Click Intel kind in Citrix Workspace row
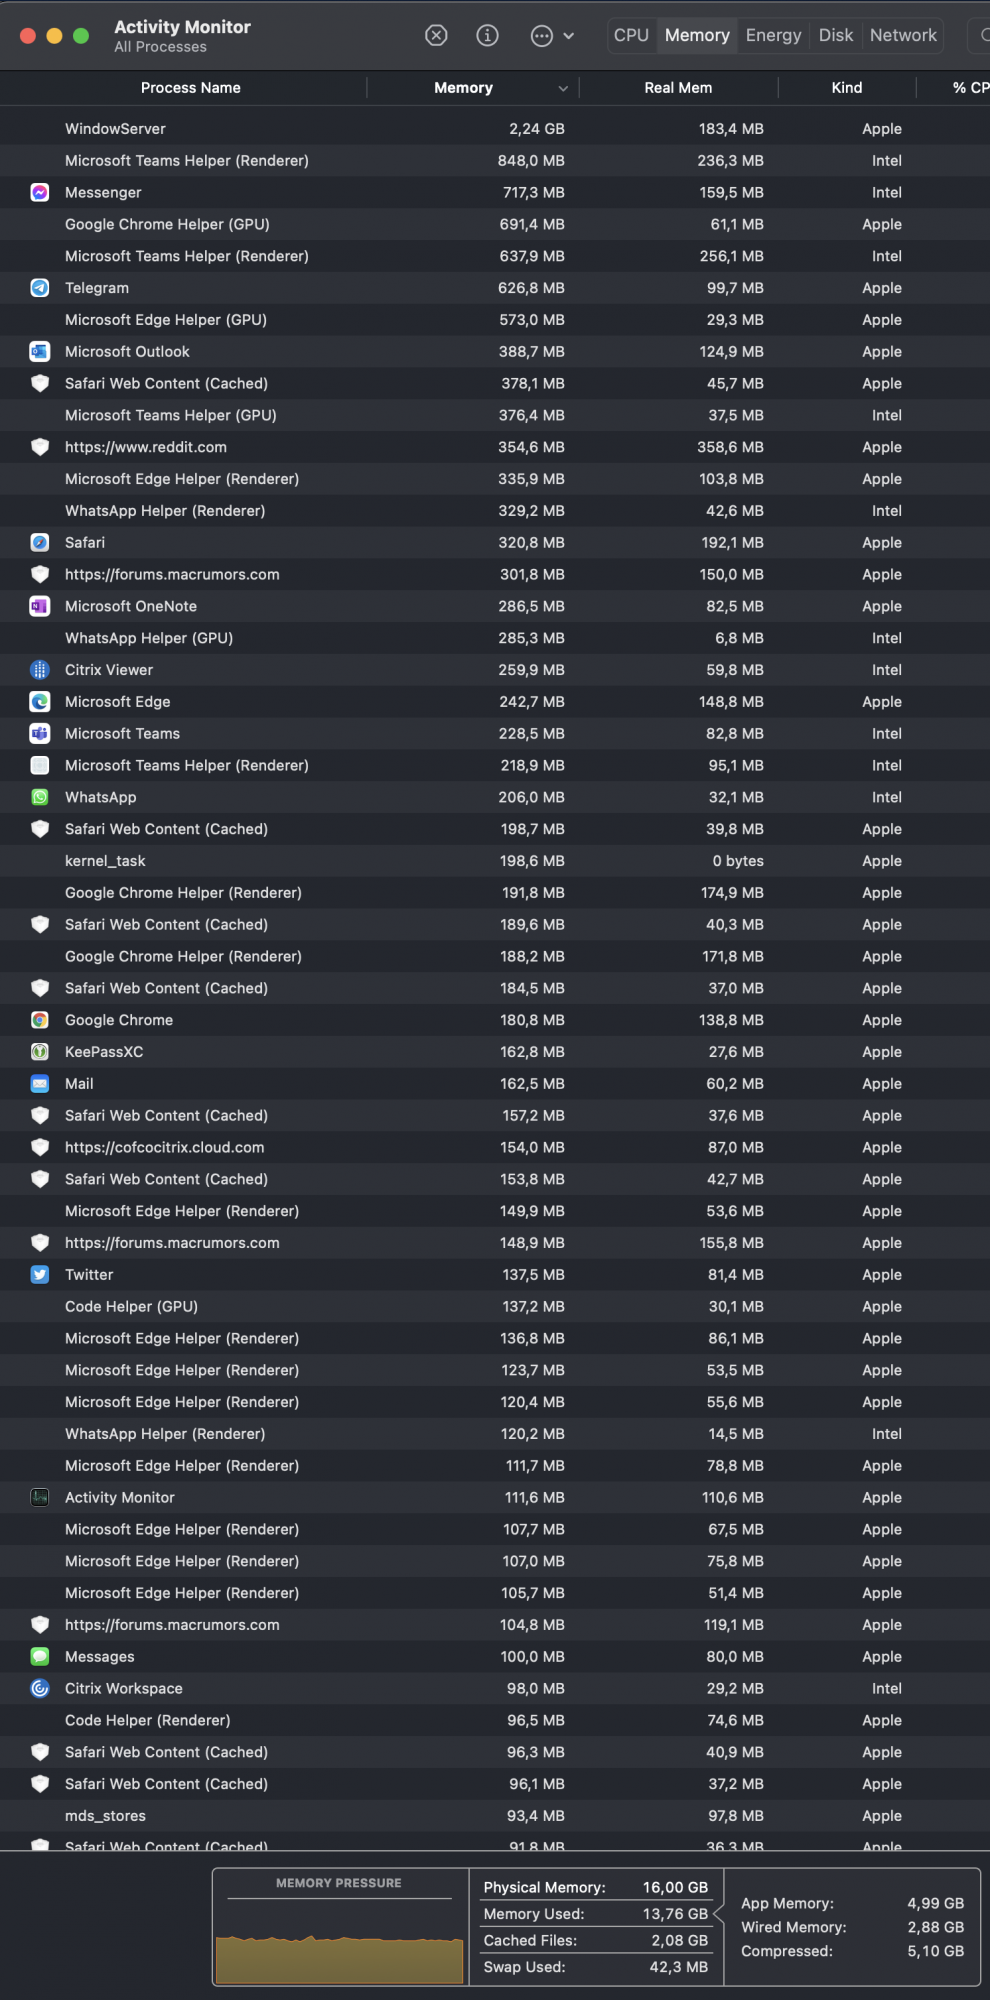990x2000 pixels. tap(886, 1688)
